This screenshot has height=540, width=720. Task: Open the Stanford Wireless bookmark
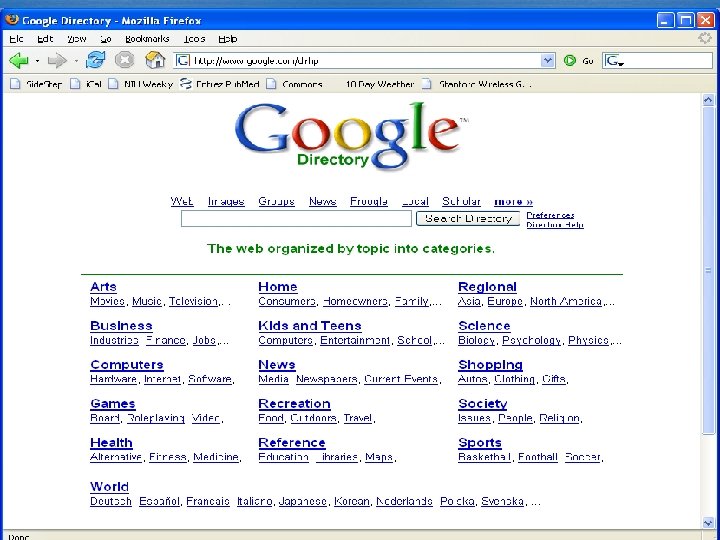(x=476, y=84)
